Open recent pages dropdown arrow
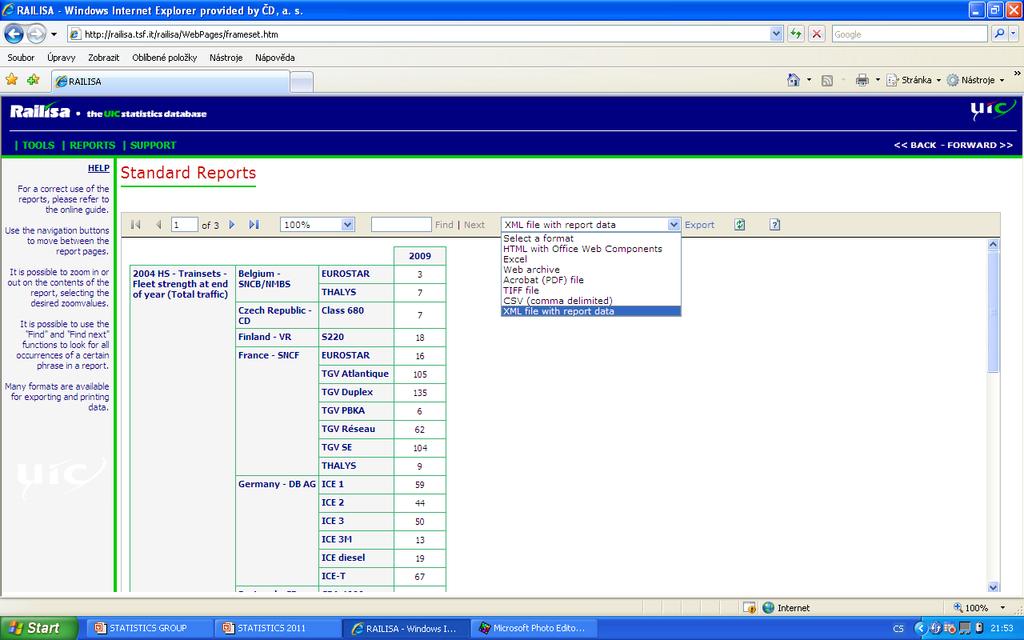 tap(54, 34)
